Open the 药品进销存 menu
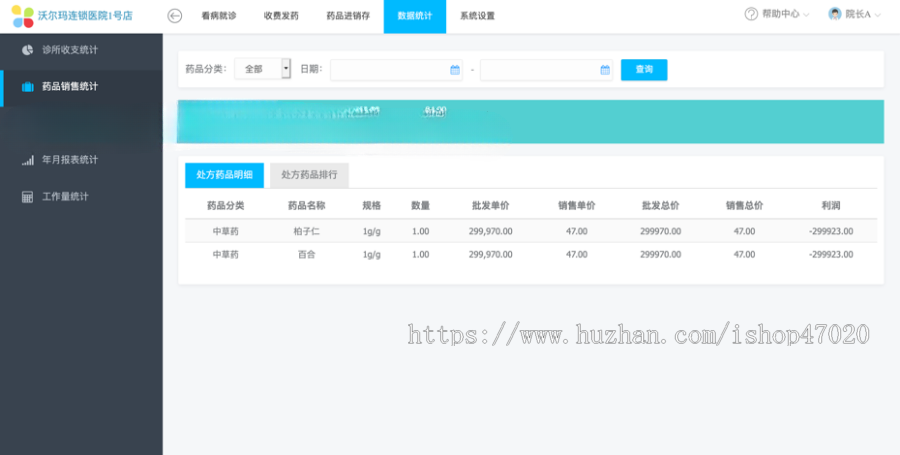 click(x=348, y=16)
